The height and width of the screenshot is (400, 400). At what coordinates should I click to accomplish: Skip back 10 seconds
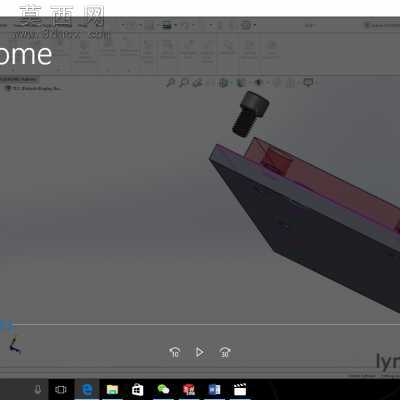175,352
